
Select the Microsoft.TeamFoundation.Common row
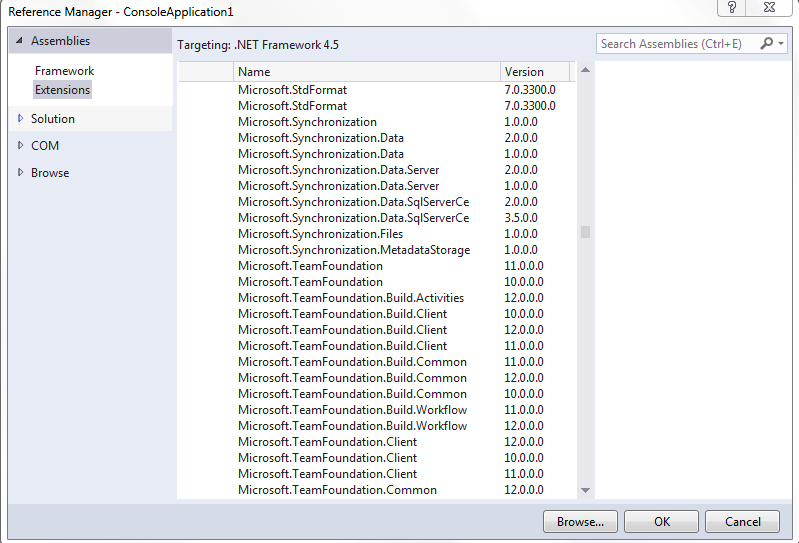point(377,490)
